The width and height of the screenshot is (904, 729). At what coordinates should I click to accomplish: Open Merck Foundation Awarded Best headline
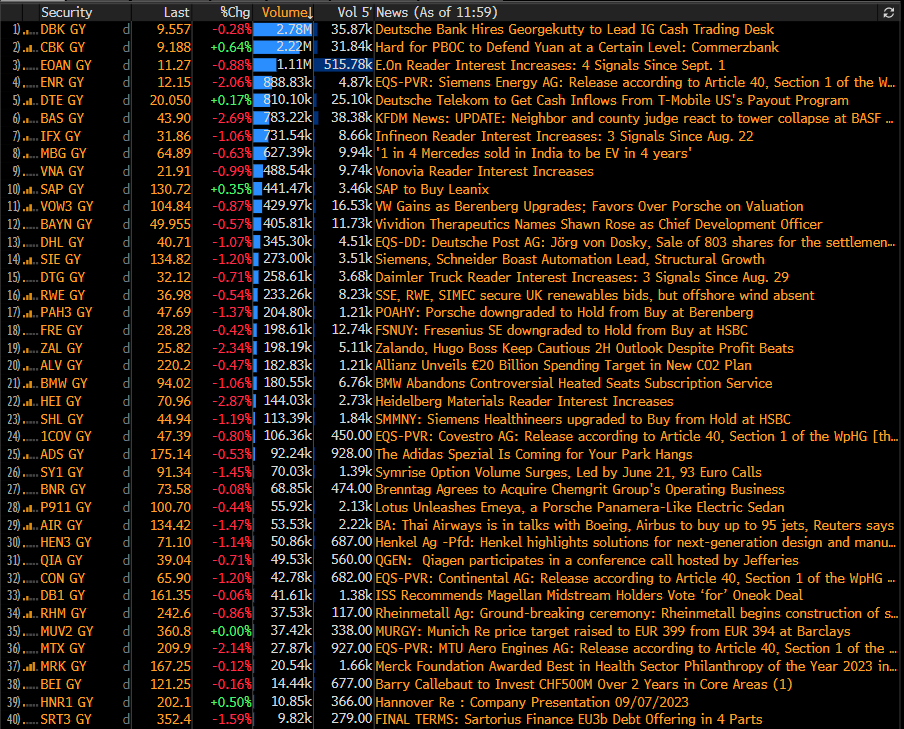(x=636, y=667)
